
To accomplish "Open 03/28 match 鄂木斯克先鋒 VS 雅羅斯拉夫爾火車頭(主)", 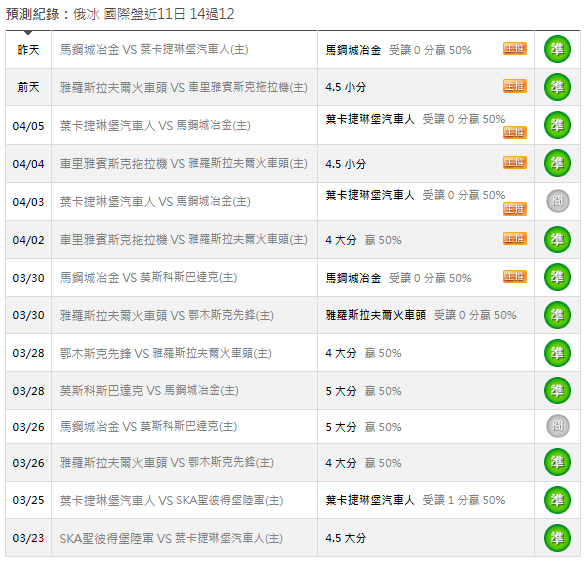I will tap(166, 353).
